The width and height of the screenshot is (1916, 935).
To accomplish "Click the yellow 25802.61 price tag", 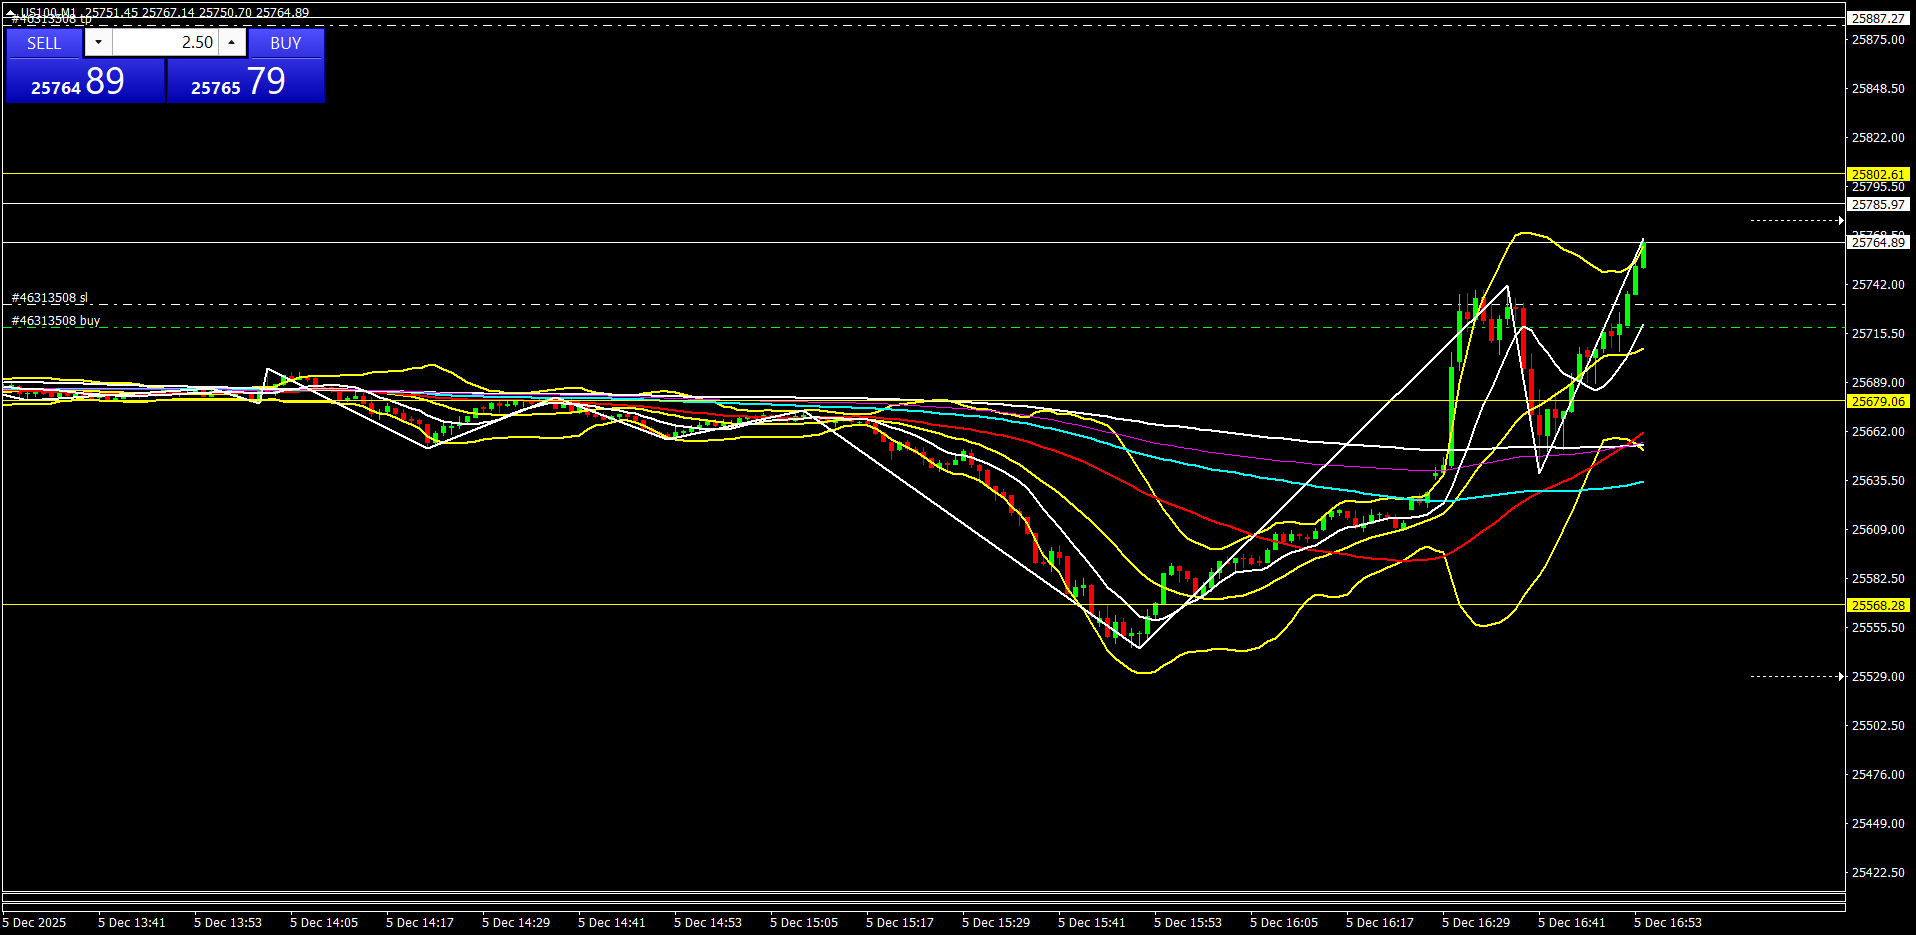I will (1878, 174).
